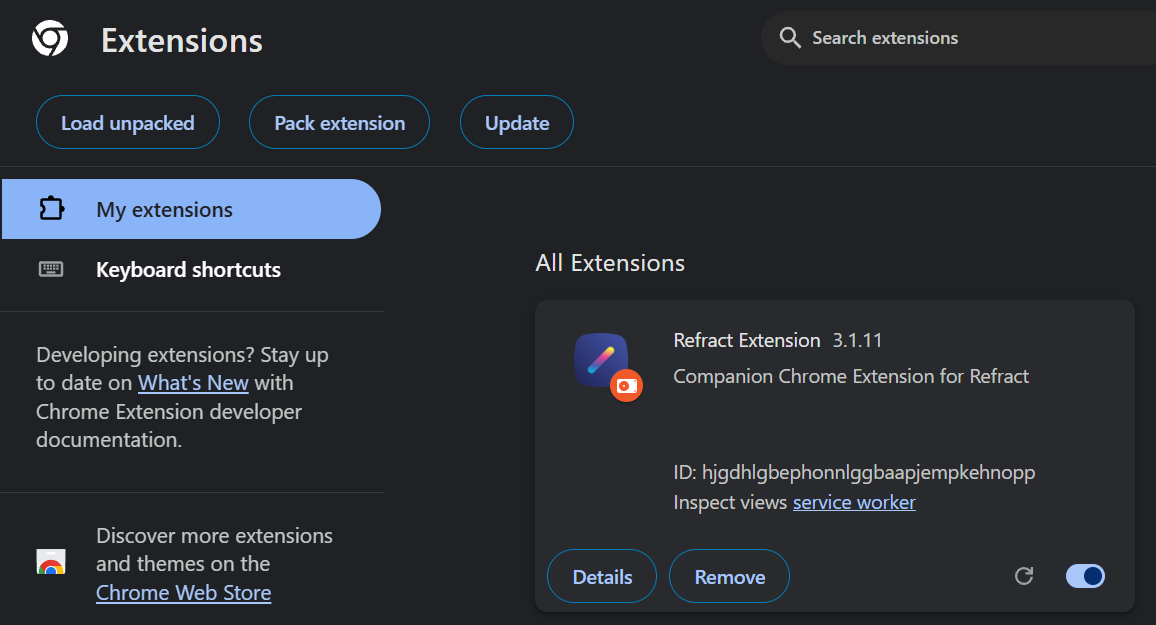Click the Refract Extension icon
Screen dimensions: 1156x625
point(601,360)
